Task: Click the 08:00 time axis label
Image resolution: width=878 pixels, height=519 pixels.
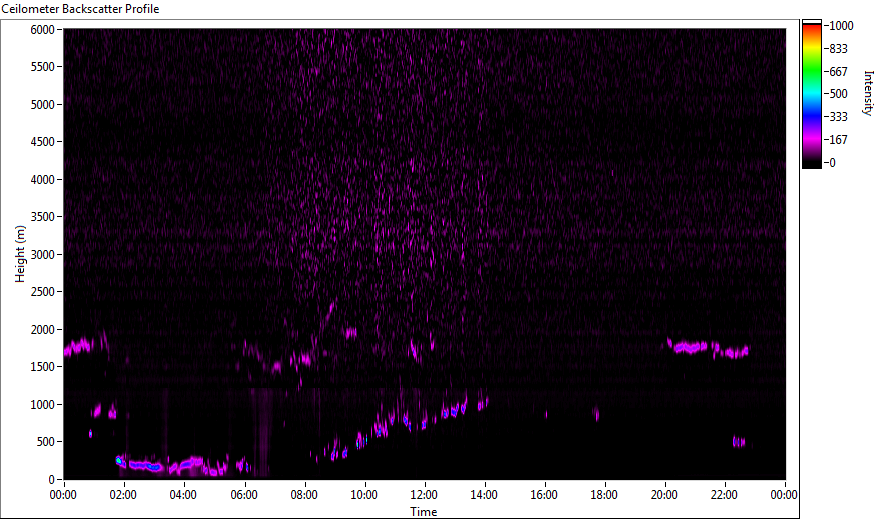Action: pos(304,495)
